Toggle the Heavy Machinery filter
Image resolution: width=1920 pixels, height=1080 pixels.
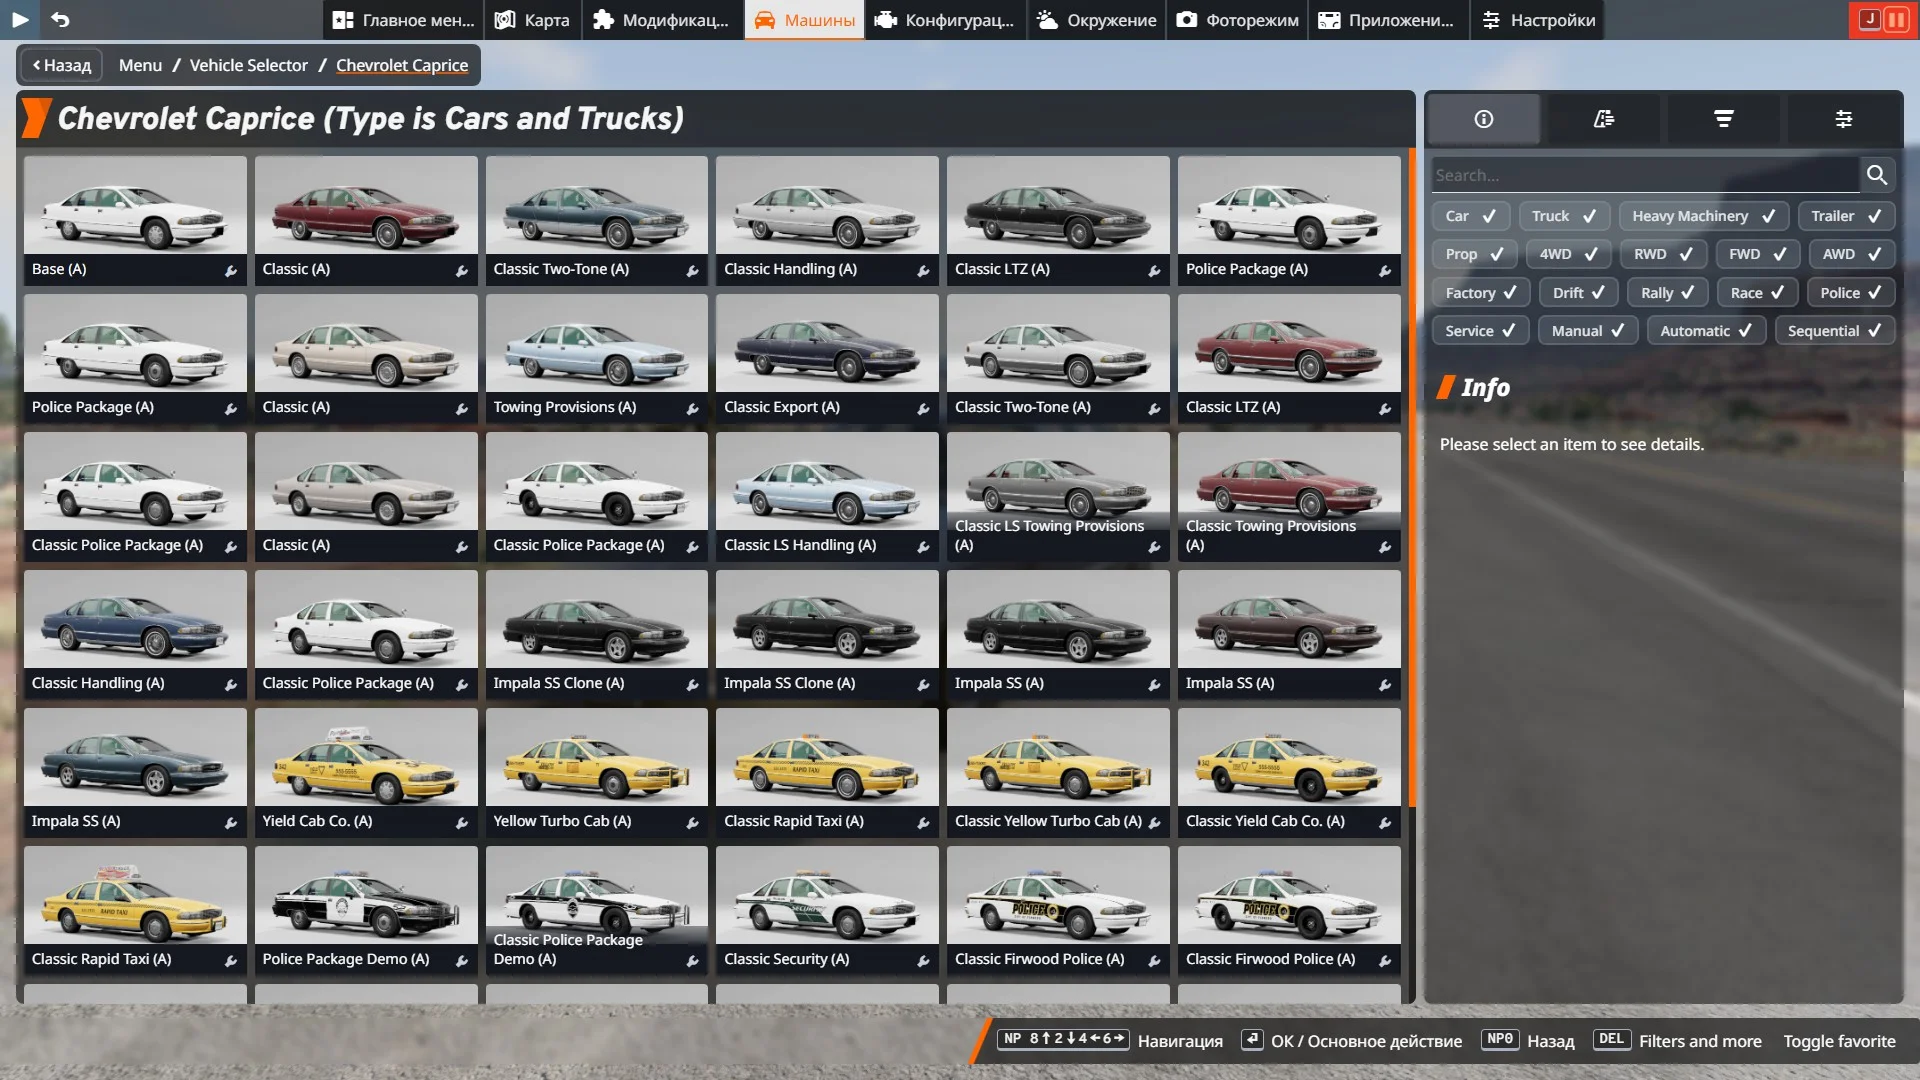coord(1704,216)
